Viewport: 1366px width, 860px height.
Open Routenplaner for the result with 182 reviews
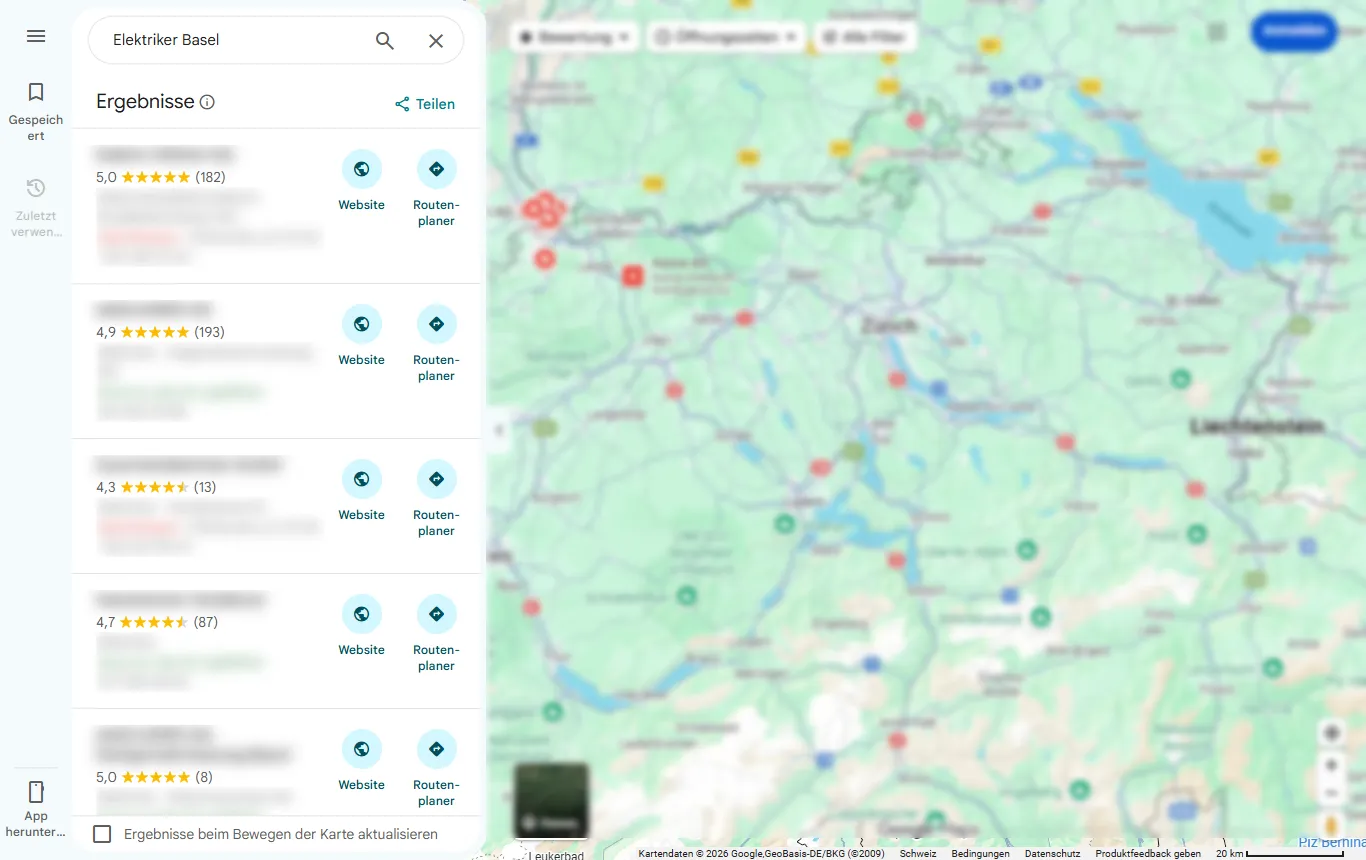click(x=436, y=189)
